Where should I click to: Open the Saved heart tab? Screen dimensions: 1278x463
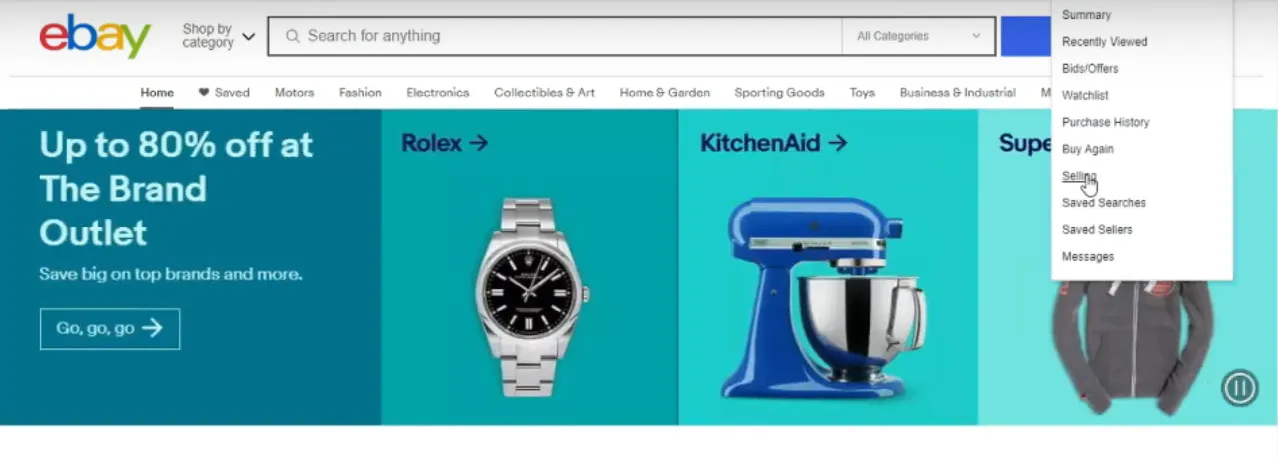pyautogui.click(x=224, y=92)
